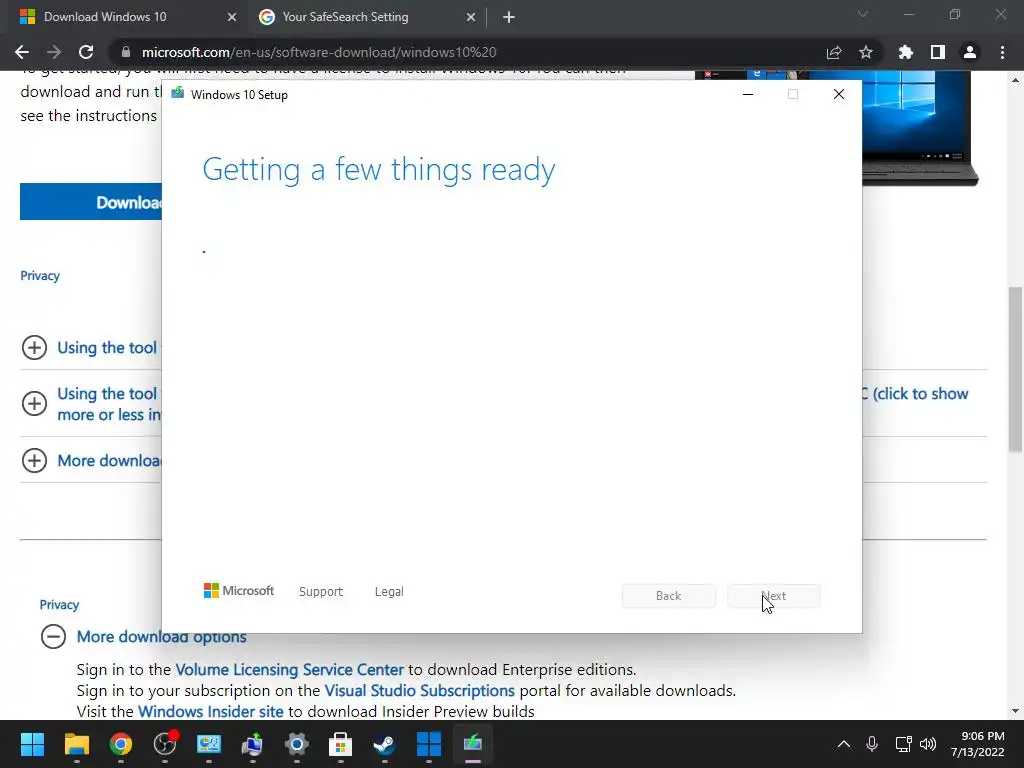Open volume control tray icon

pos(928,744)
